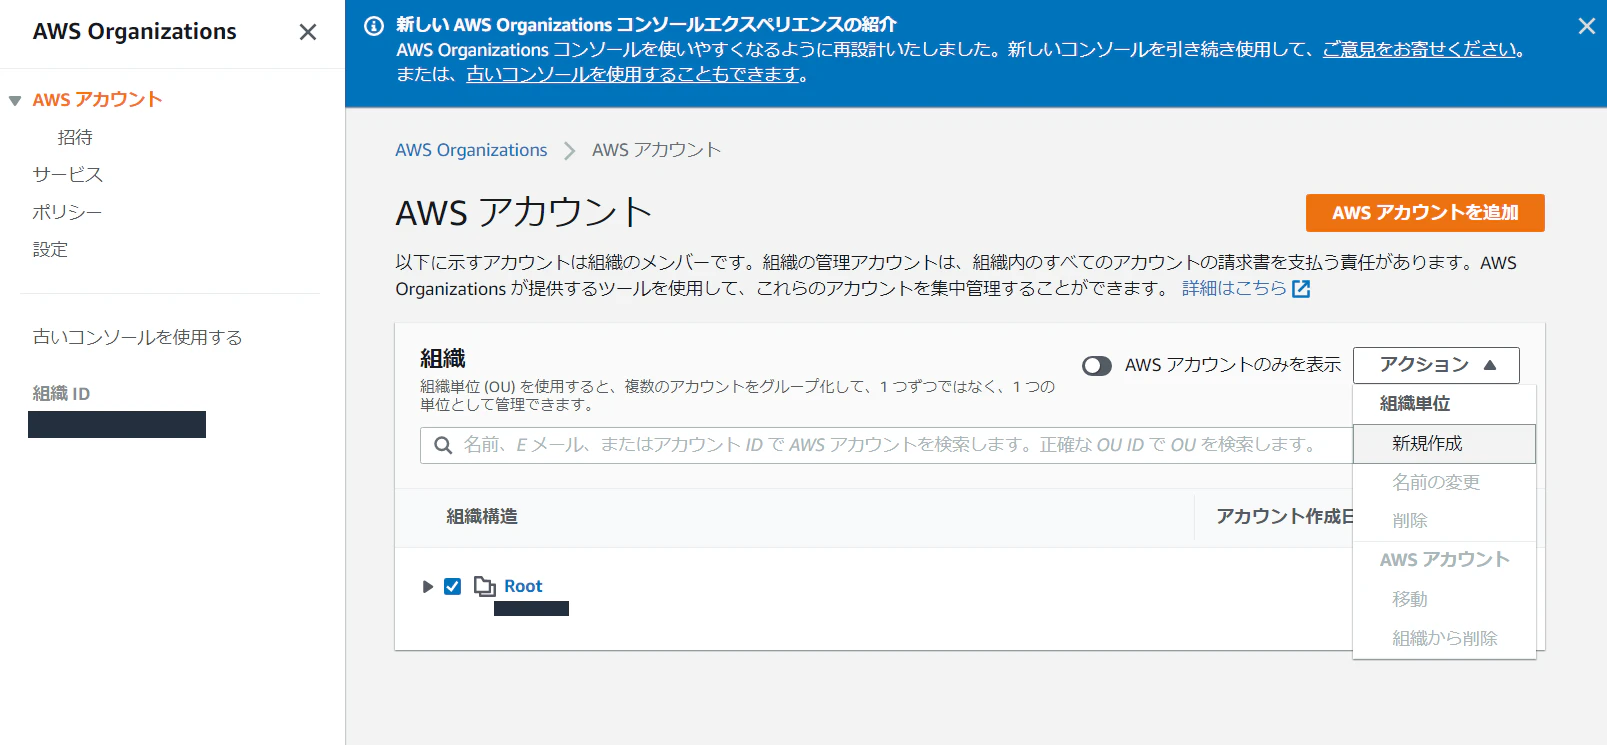Toggle AWS アカウントのみを表示 switch
The image size is (1607, 745).
coord(1096,366)
